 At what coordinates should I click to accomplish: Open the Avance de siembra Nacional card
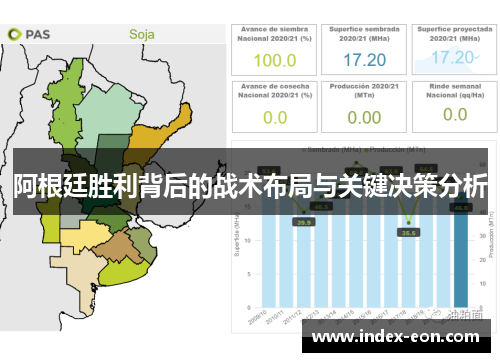click(274, 50)
